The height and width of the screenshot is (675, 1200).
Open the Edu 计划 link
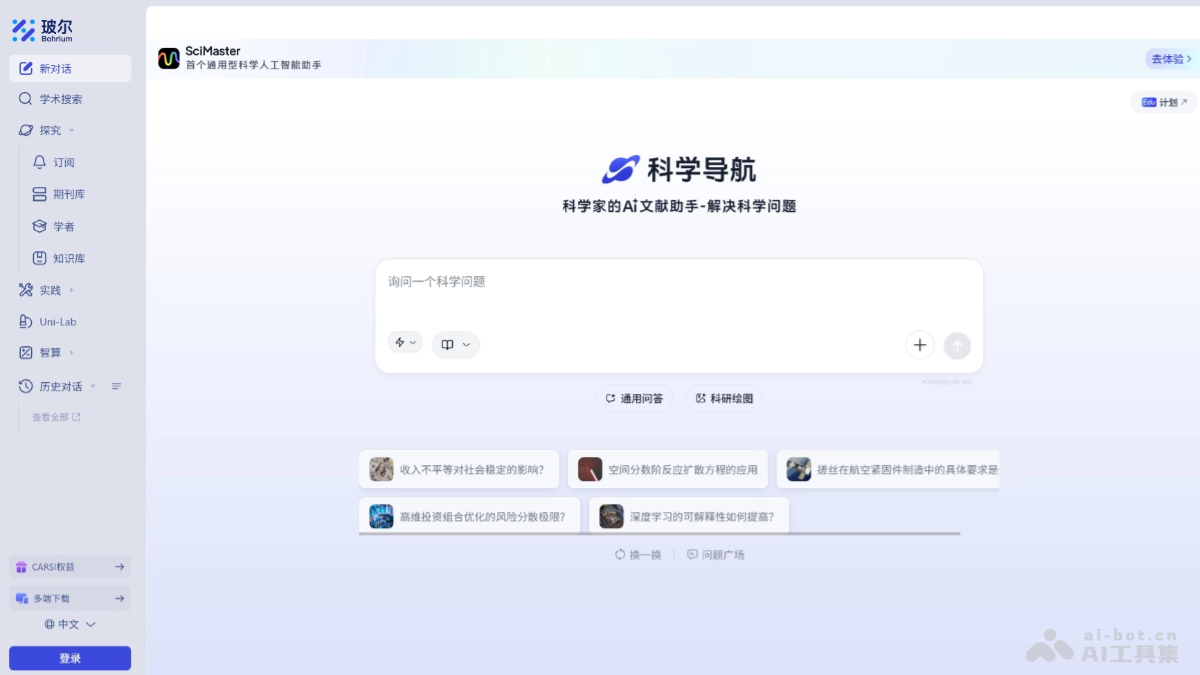(1163, 102)
